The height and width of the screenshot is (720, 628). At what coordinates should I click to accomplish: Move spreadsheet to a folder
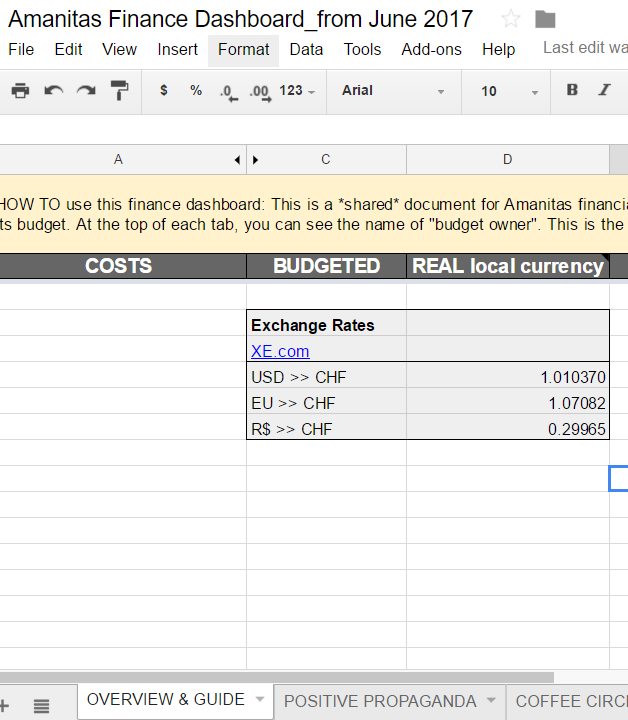point(545,19)
